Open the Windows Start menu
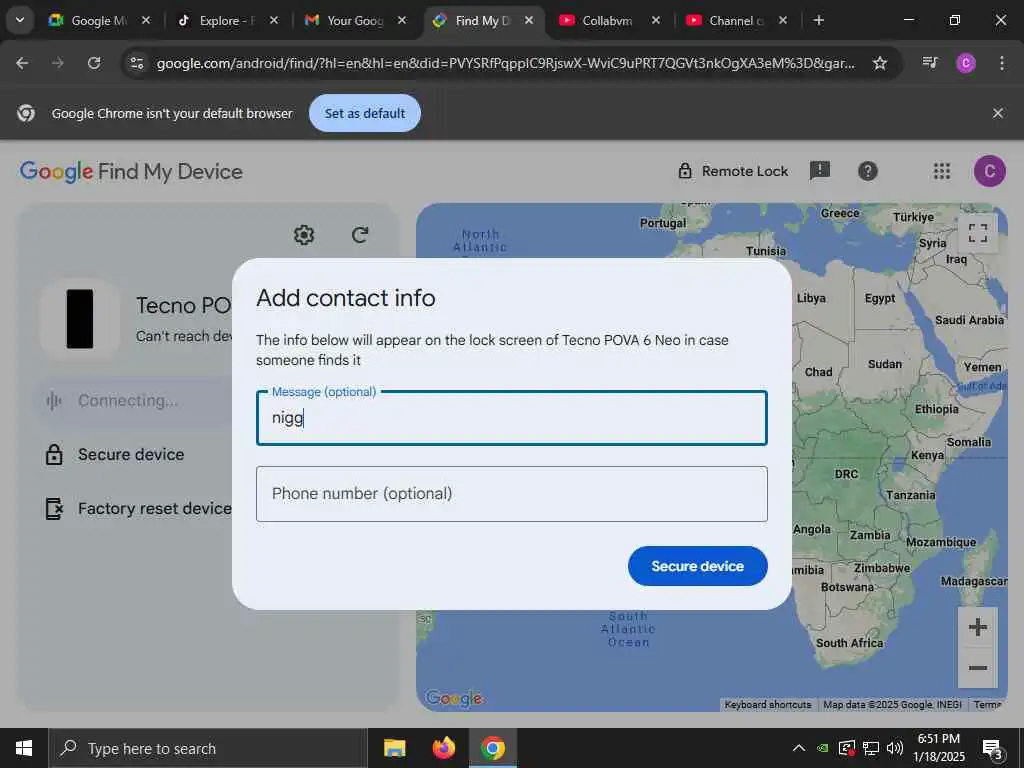Viewport: 1024px width, 768px height. pos(24,748)
